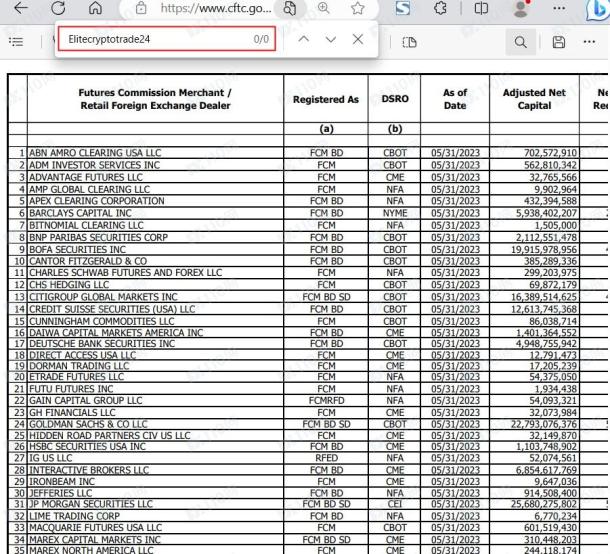Image resolution: width=610 pixels, height=554 pixels.
Task: Select CHS HEDGING LLC
Action: point(69,285)
